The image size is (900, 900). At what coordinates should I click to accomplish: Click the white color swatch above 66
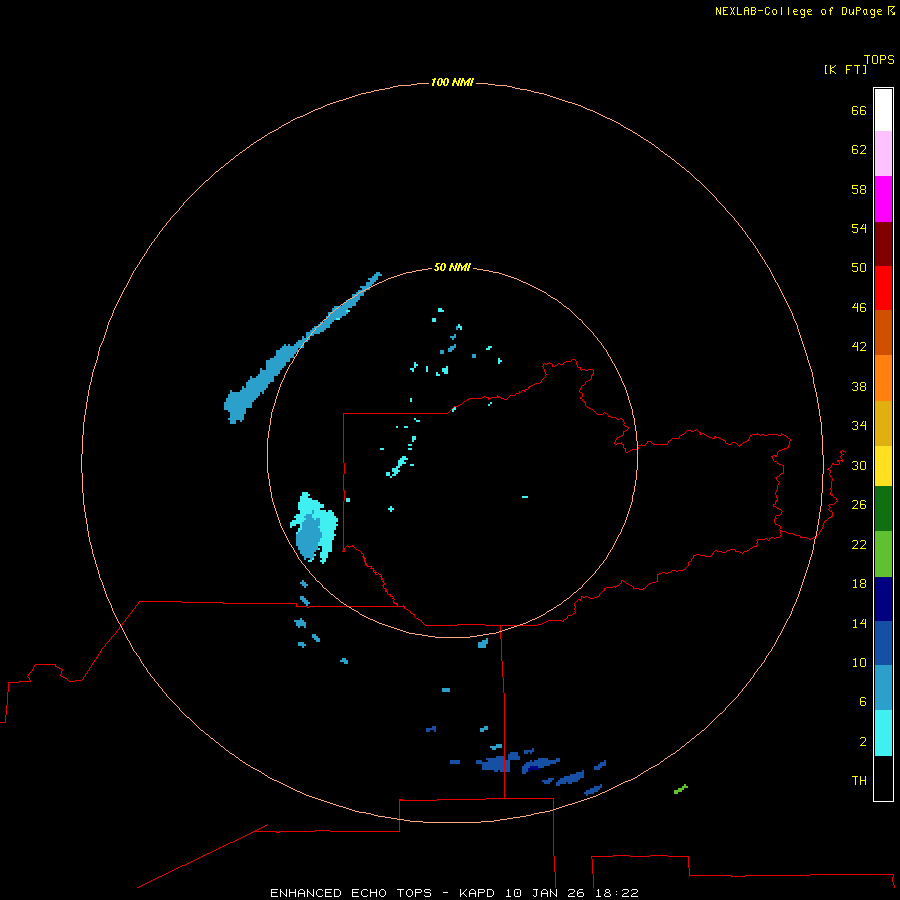[883, 110]
